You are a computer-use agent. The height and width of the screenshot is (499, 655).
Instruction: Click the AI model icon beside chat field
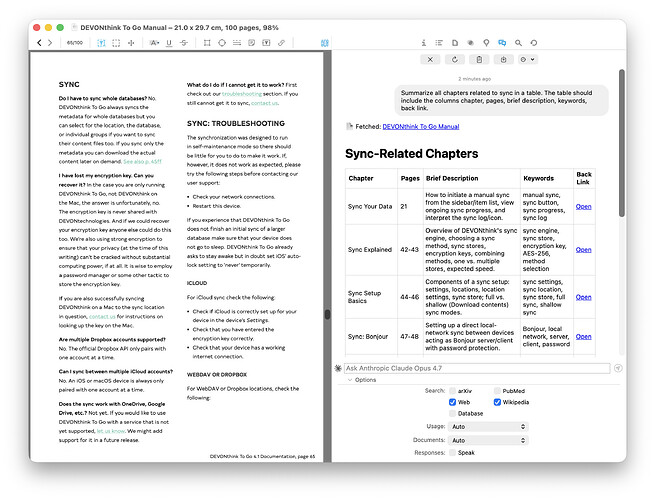338,368
